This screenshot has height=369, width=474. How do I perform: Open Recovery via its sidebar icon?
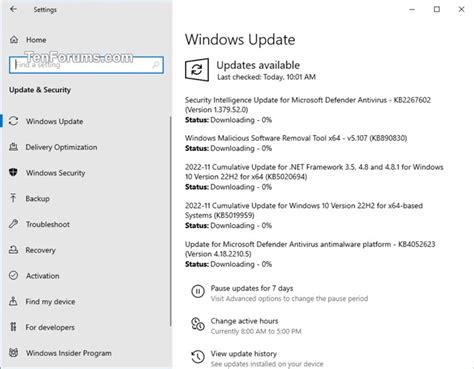coord(13,250)
